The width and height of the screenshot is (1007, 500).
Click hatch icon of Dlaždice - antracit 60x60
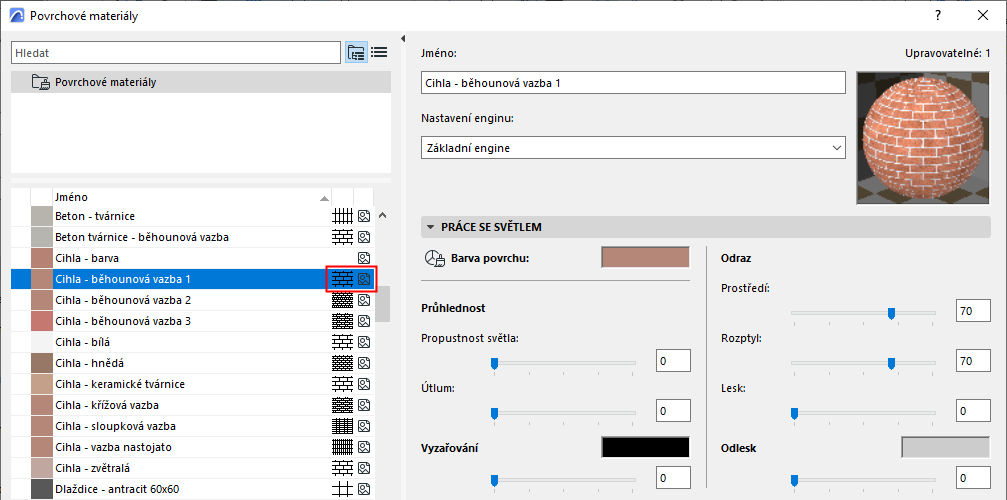342,488
